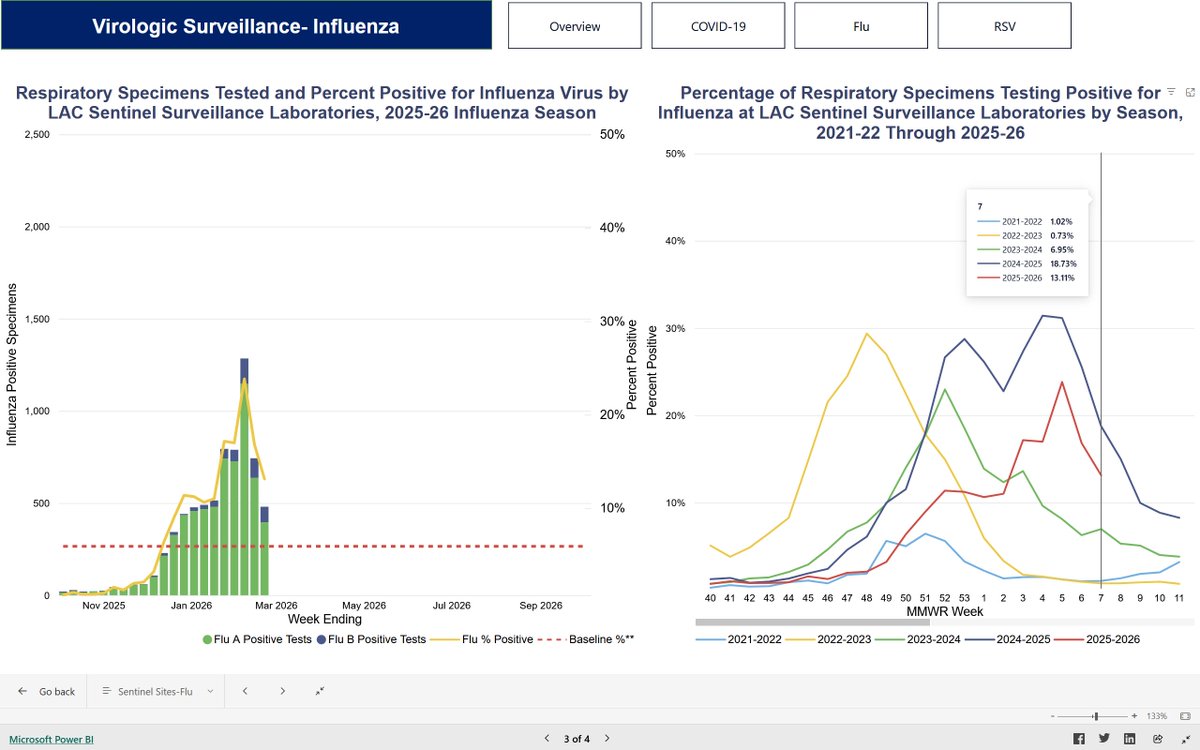Share the report on Facebook

1079,739
